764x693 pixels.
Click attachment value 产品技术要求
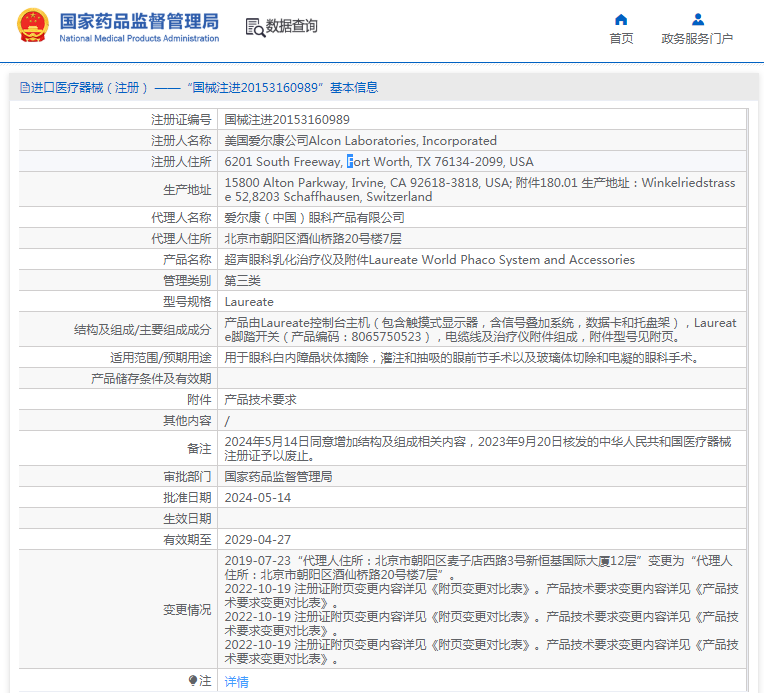[261, 400]
